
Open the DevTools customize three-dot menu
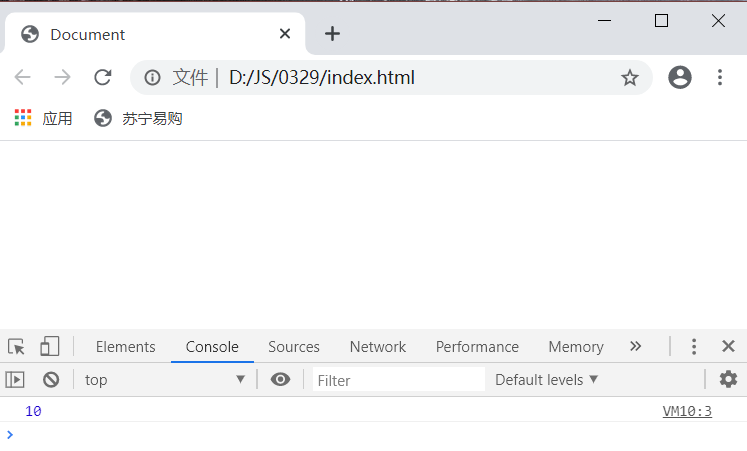[694, 346]
